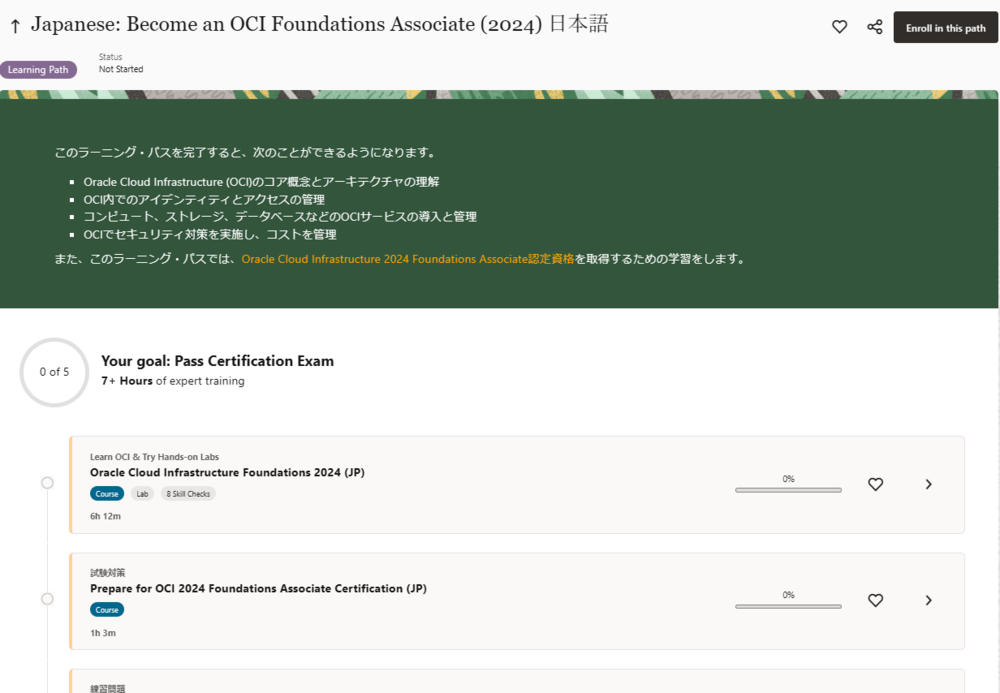Favorite the Prepare for OCI 2024 Certification course
Viewport: 1000px width, 693px height.
(875, 600)
